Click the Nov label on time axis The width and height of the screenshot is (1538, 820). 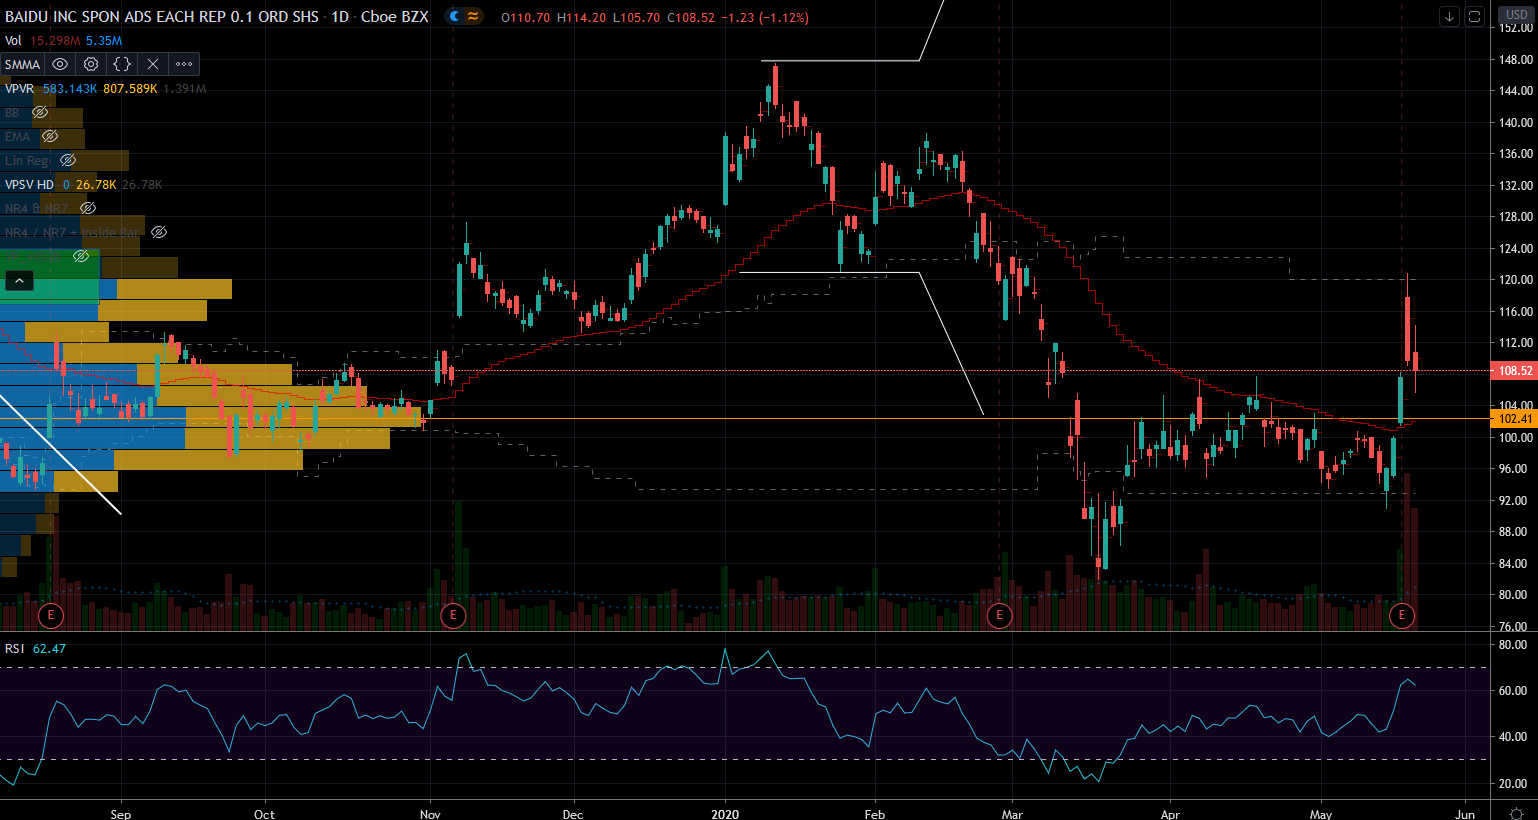430,814
